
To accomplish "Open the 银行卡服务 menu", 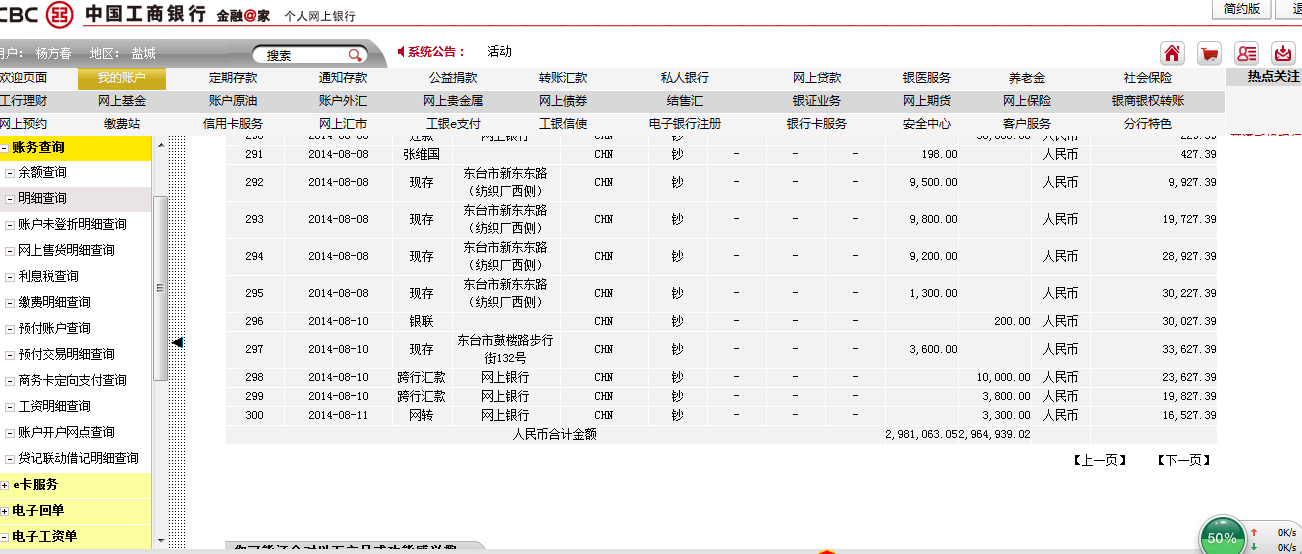I will pyautogui.click(x=817, y=124).
